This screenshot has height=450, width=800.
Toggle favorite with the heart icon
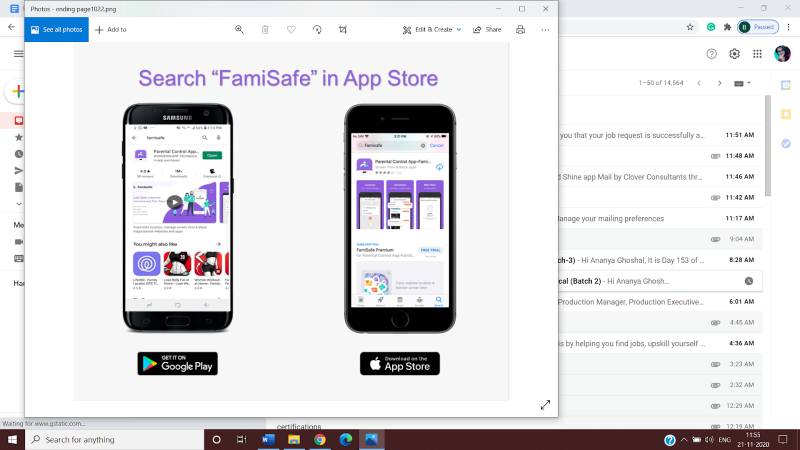pos(291,30)
